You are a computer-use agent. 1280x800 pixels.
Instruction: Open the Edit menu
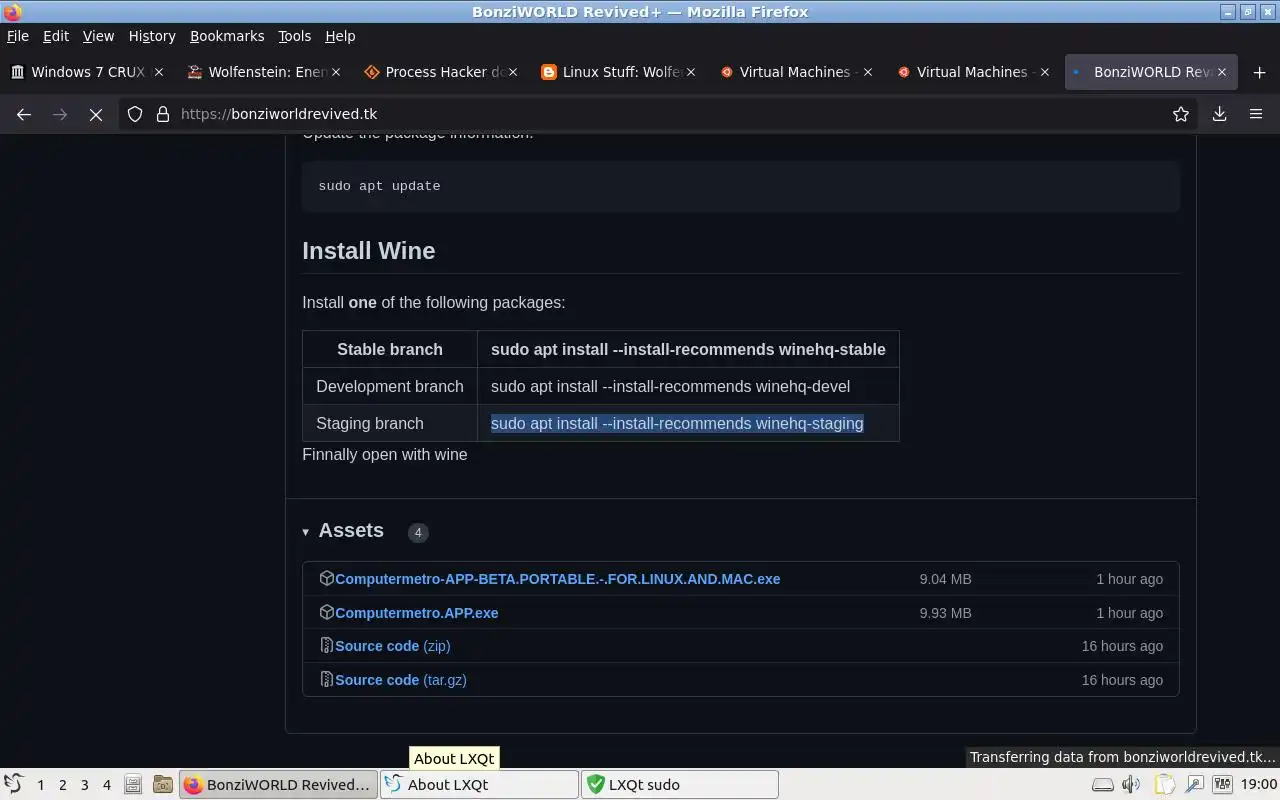(56, 36)
